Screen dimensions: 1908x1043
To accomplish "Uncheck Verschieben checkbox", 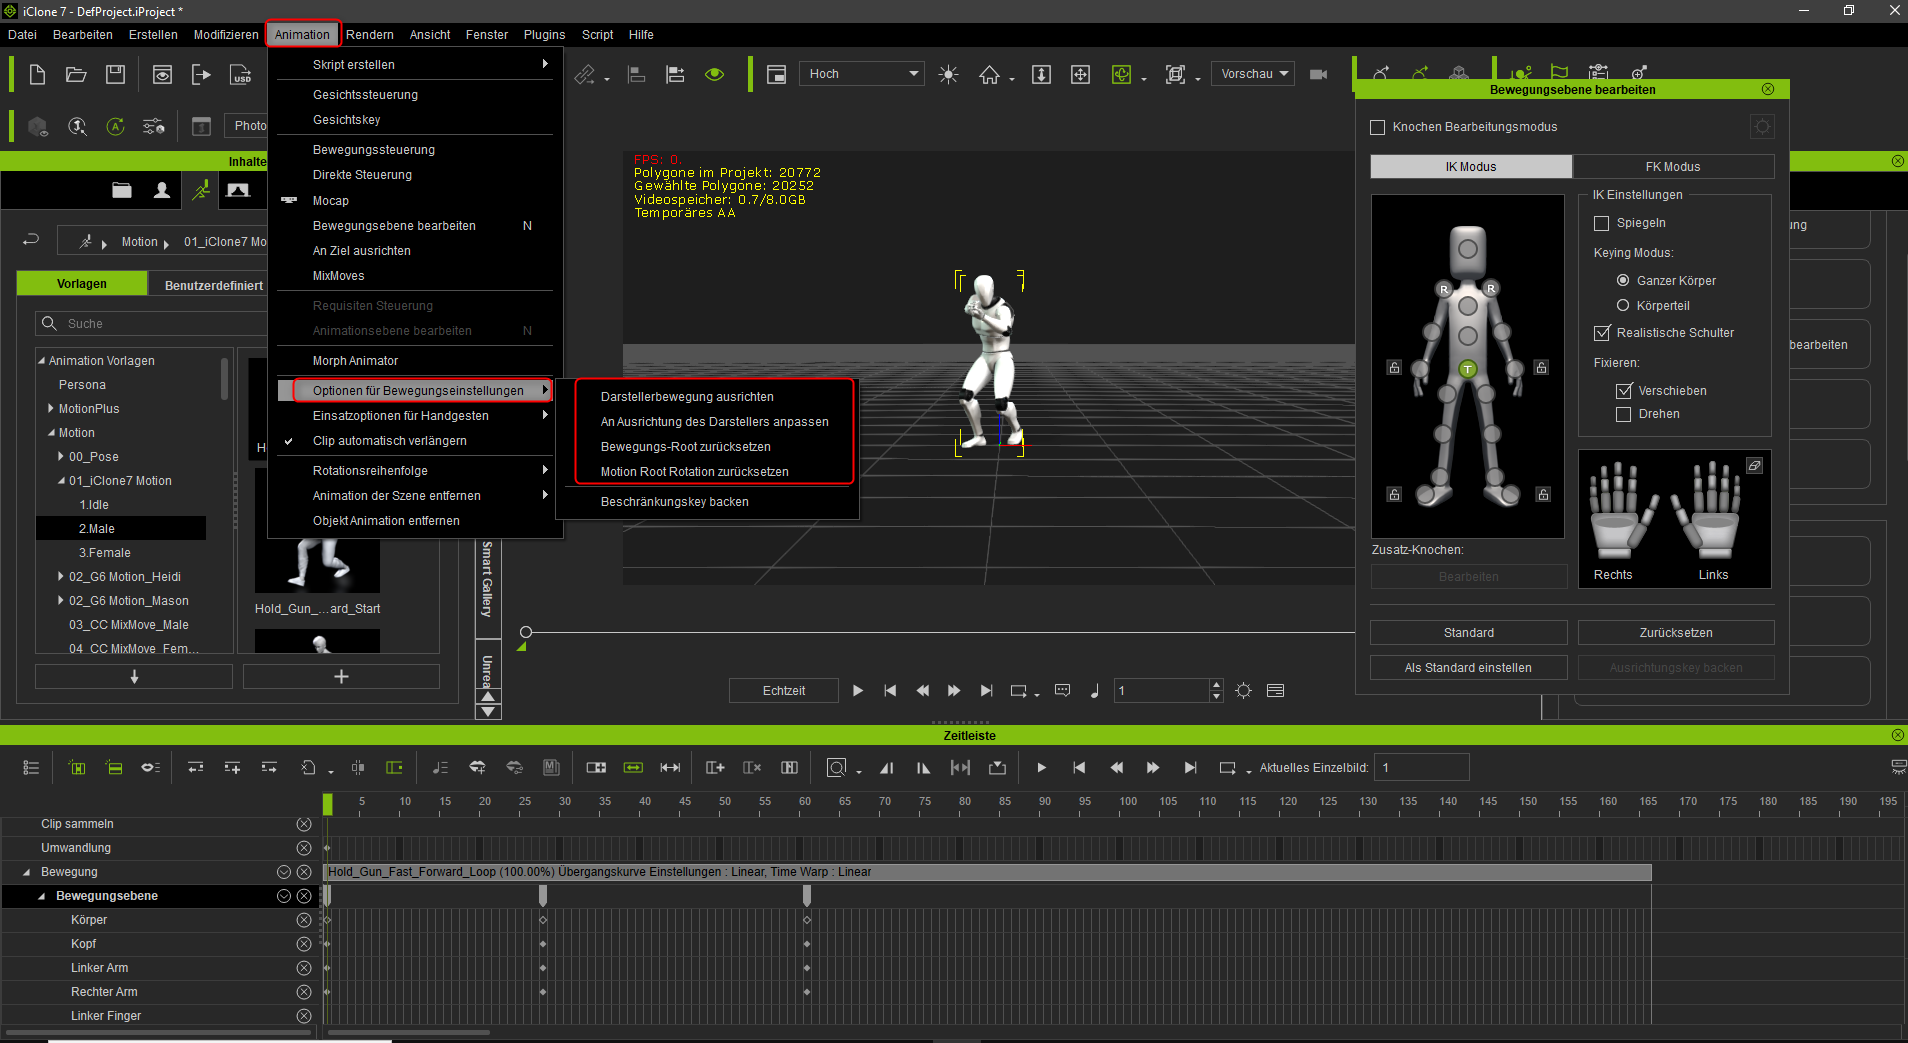I will 1623,391.
